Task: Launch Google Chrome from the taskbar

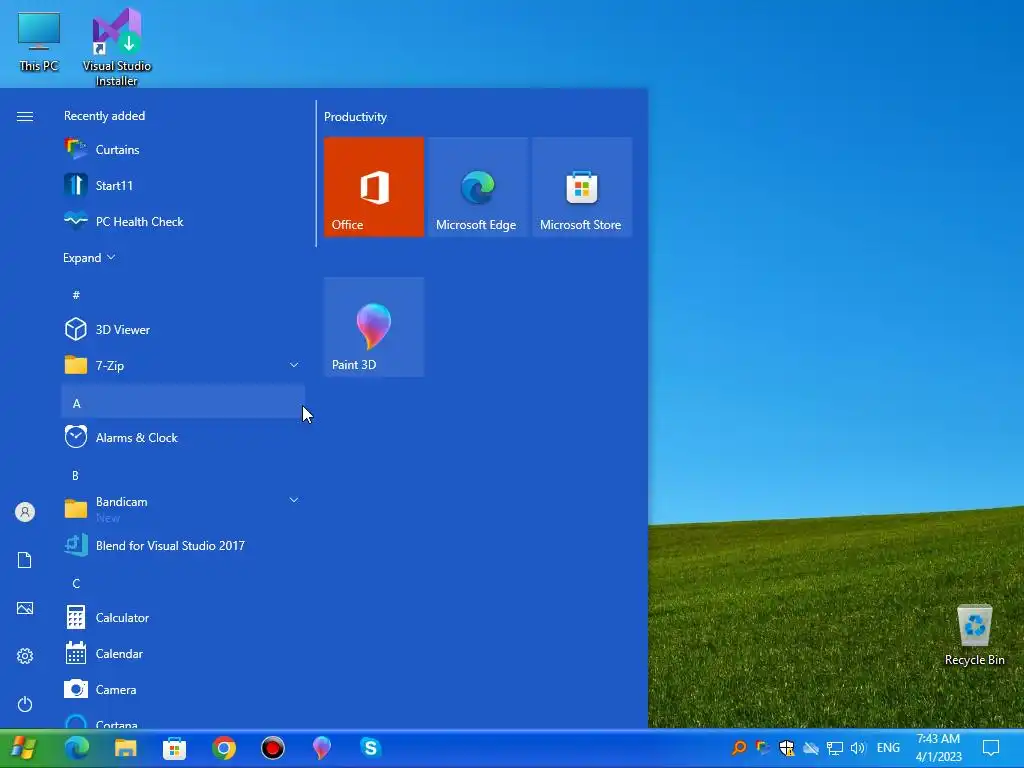Action: pyautogui.click(x=223, y=748)
